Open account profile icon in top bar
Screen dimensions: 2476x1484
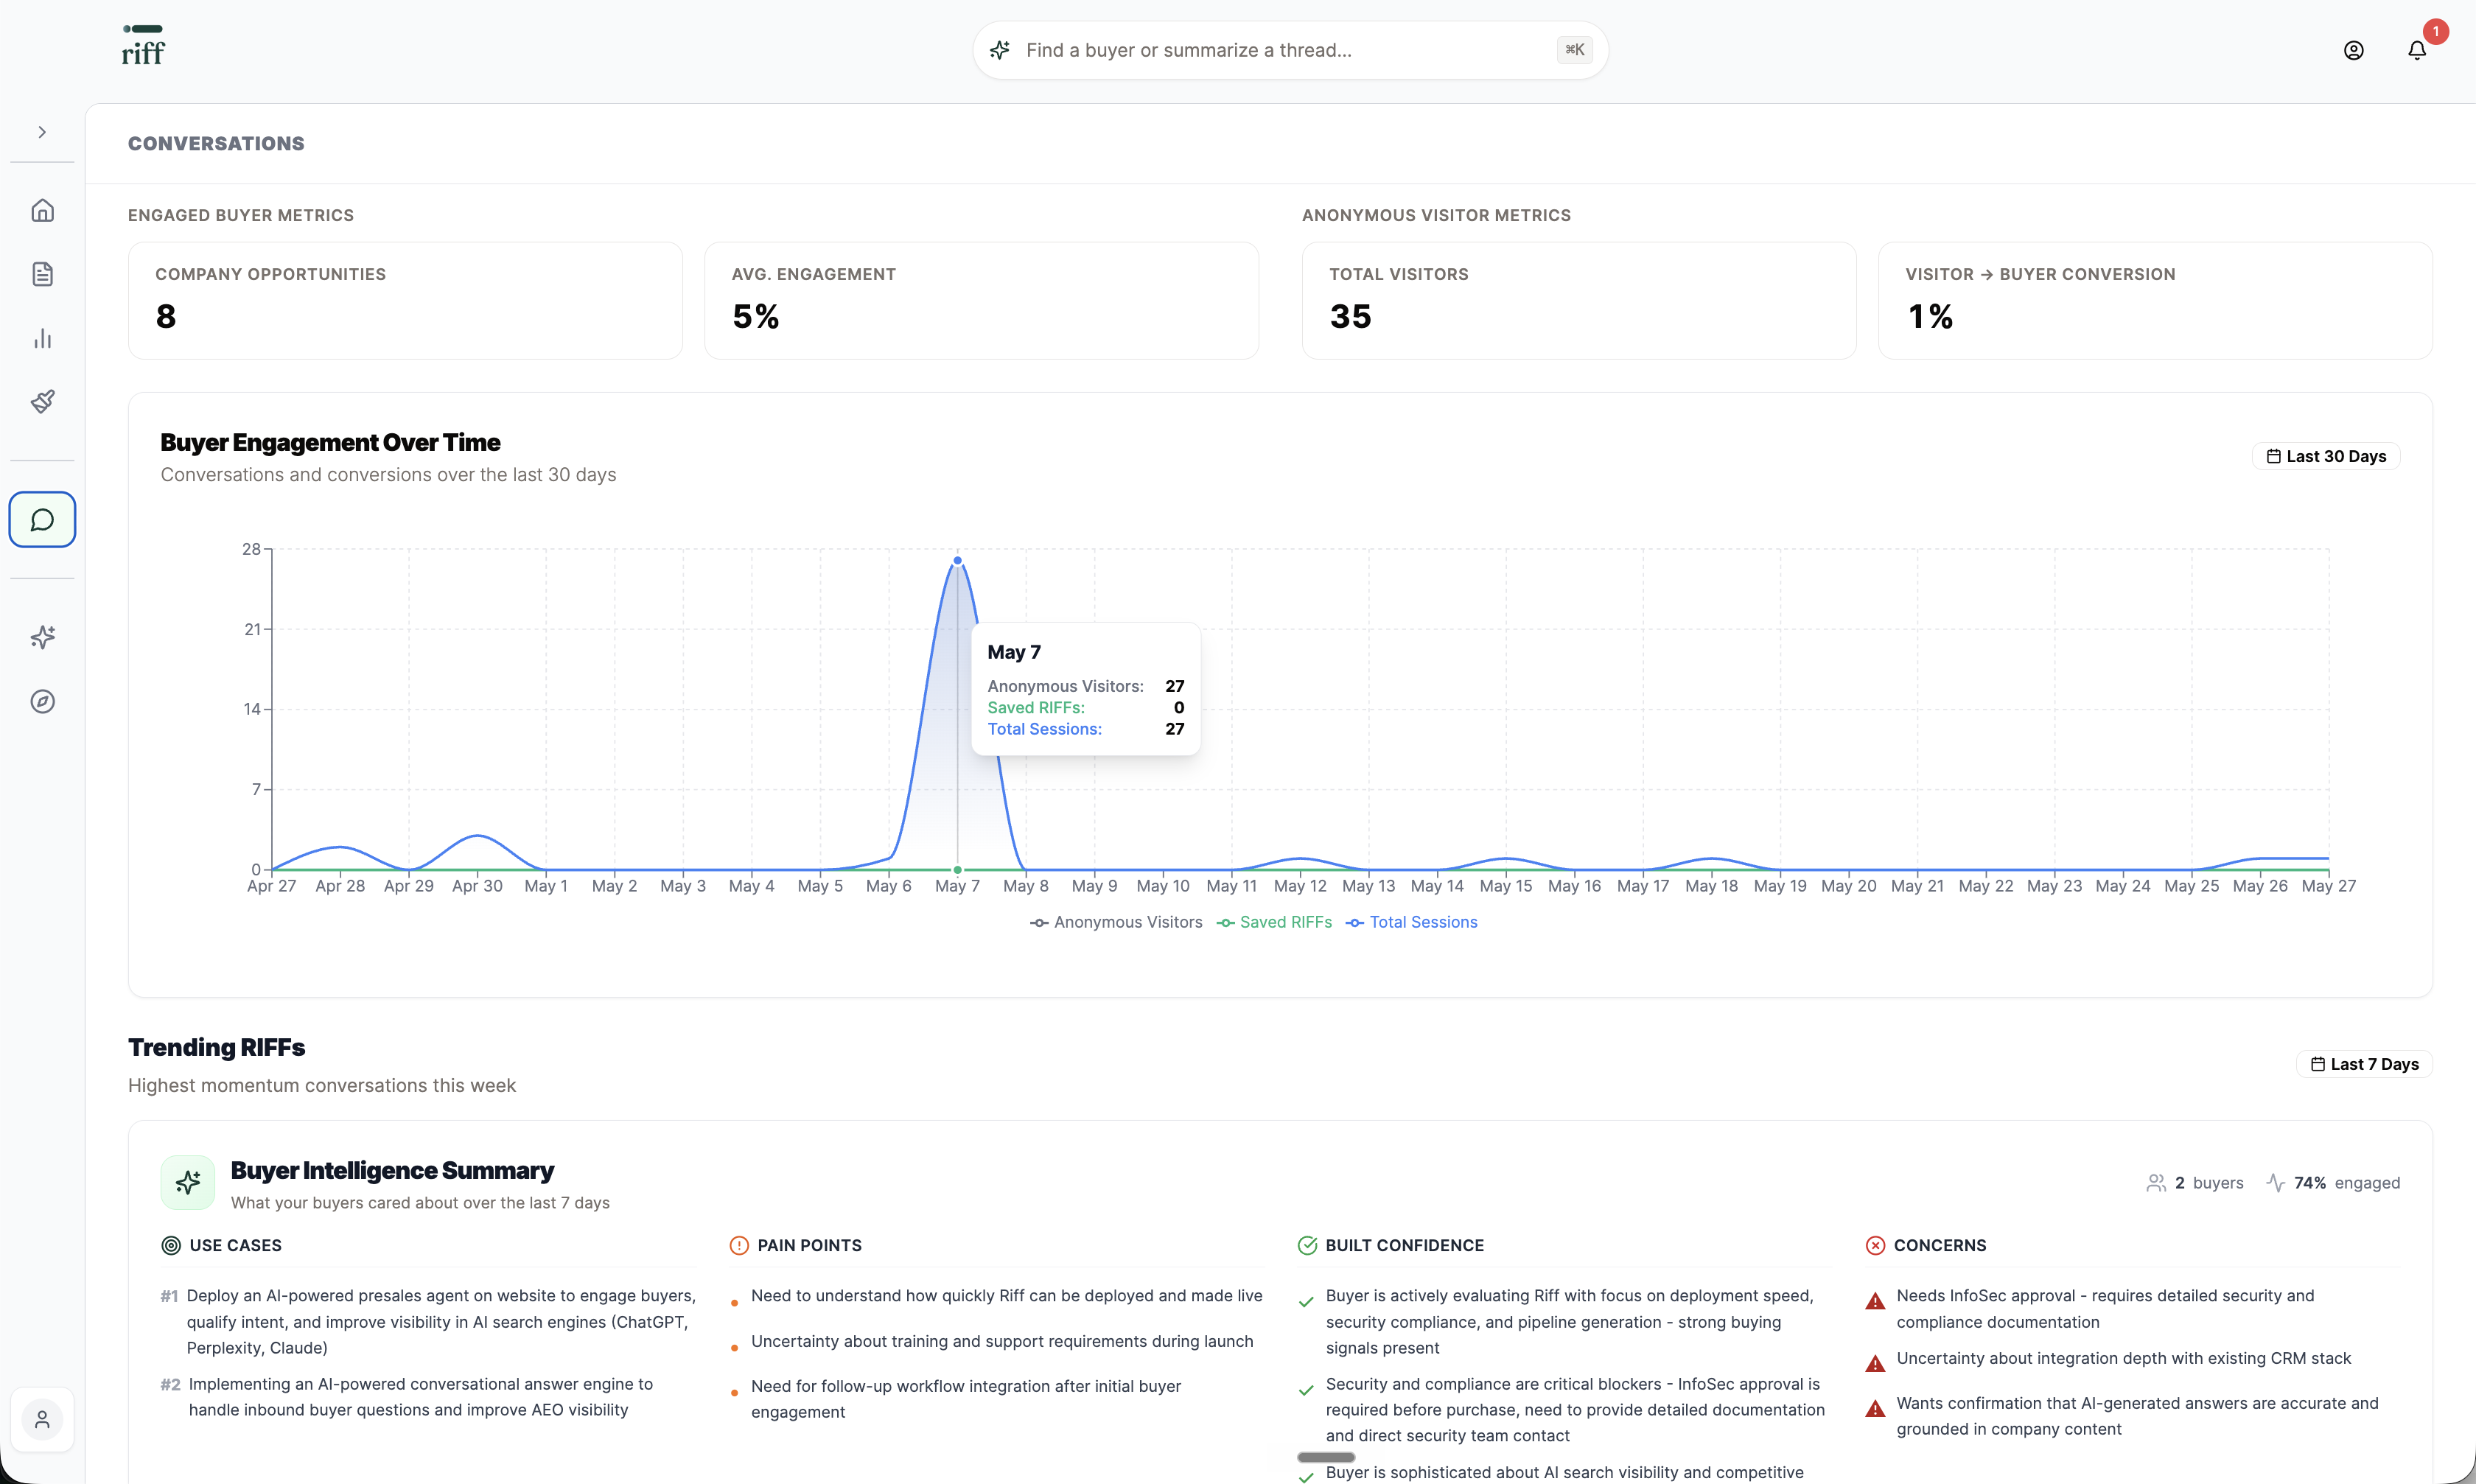click(2354, 50)
